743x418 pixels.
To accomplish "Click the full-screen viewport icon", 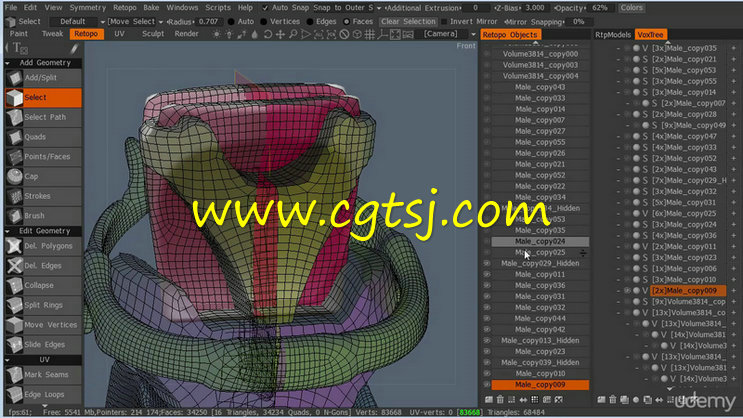I will (395, 34).
